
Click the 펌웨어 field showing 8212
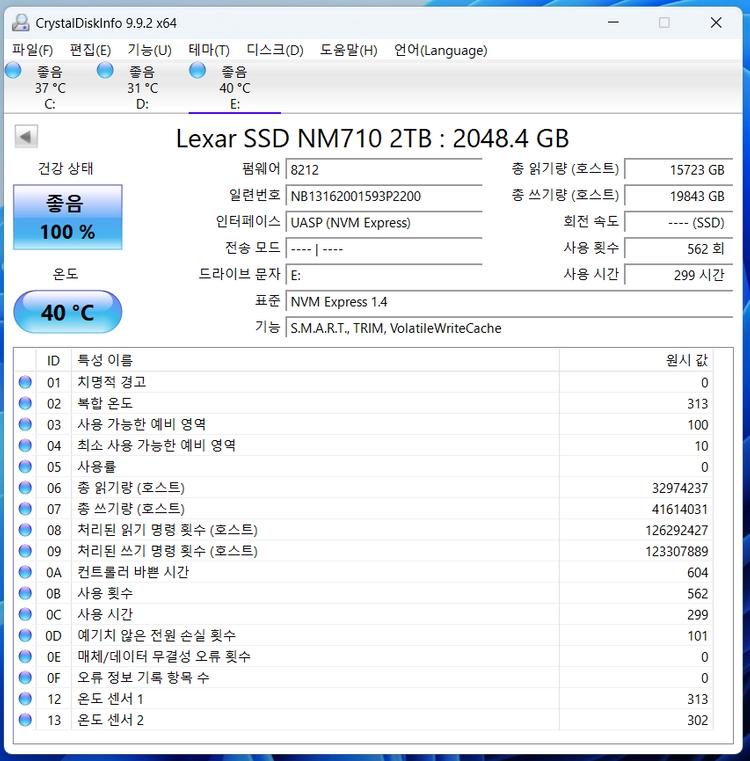(x=384, y=169)
